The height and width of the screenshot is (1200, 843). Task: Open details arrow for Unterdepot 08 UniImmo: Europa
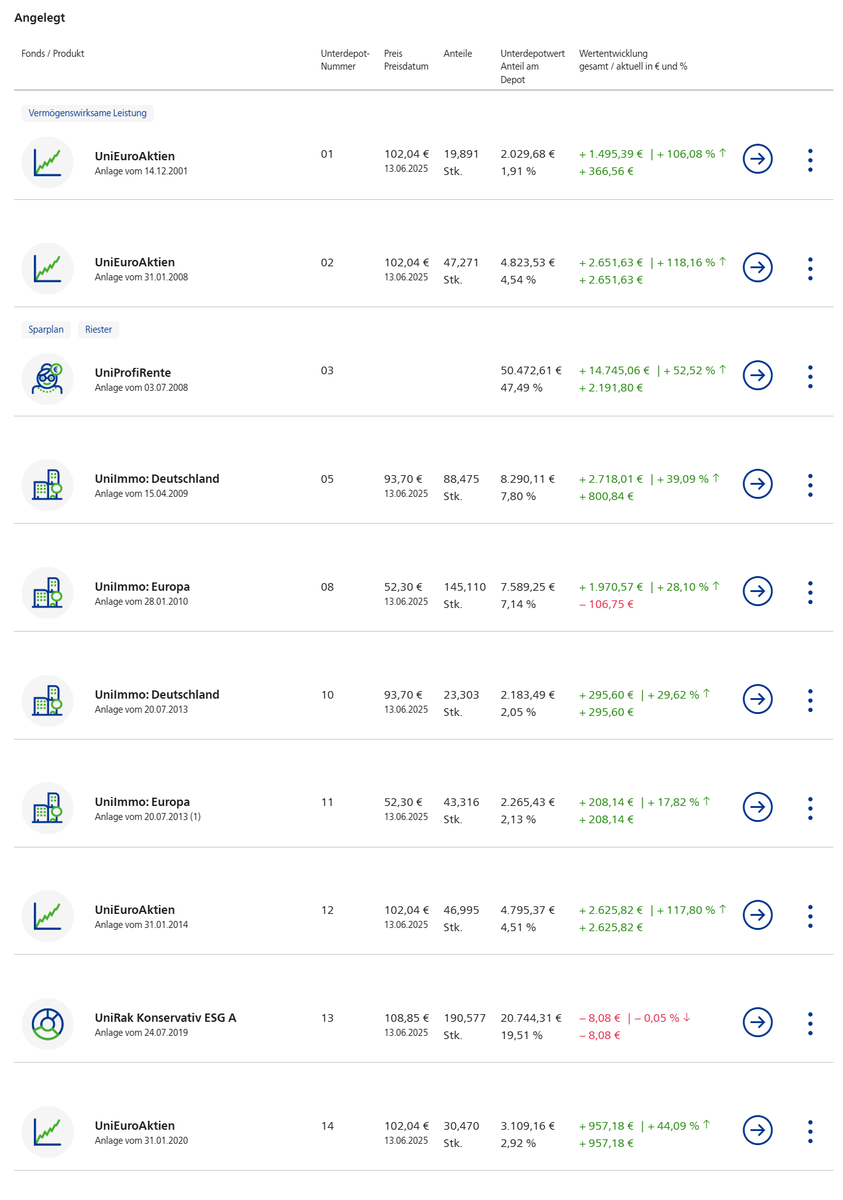click(x=758, y=591)
